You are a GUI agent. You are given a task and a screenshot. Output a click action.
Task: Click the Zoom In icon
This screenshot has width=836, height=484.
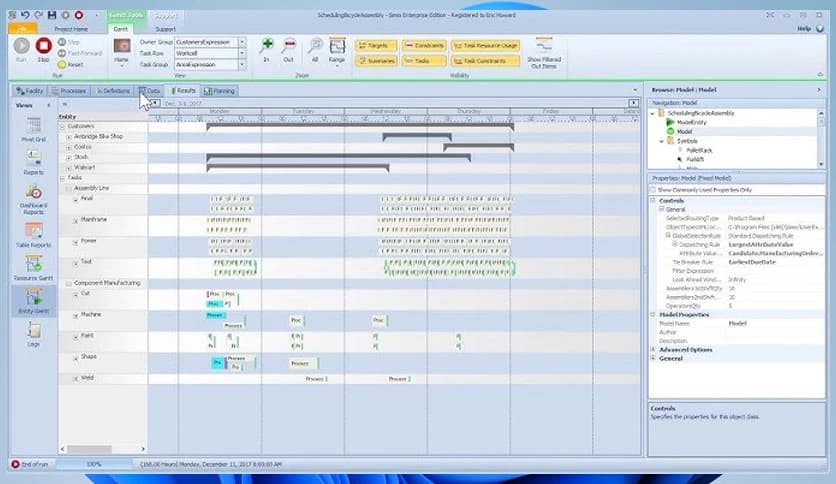[267, 46]
